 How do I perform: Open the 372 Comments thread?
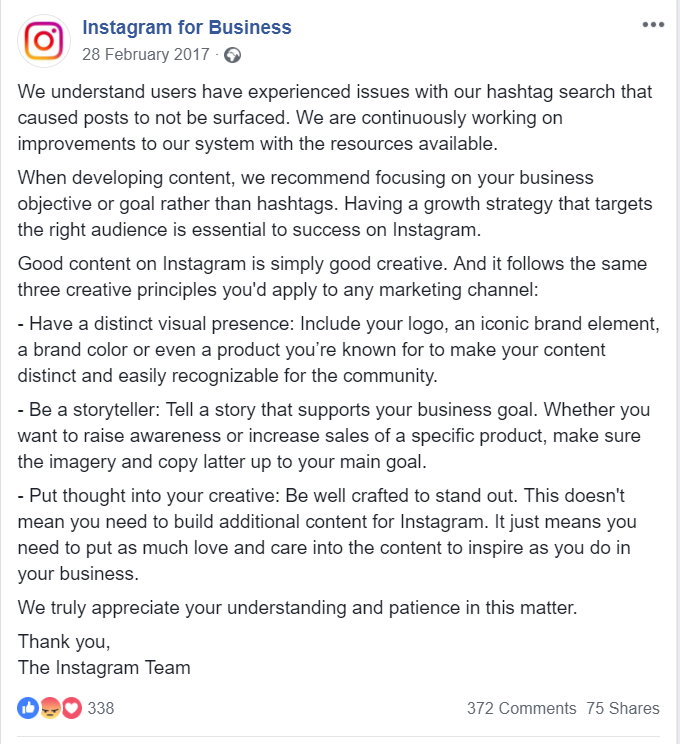tap(521, 708)
